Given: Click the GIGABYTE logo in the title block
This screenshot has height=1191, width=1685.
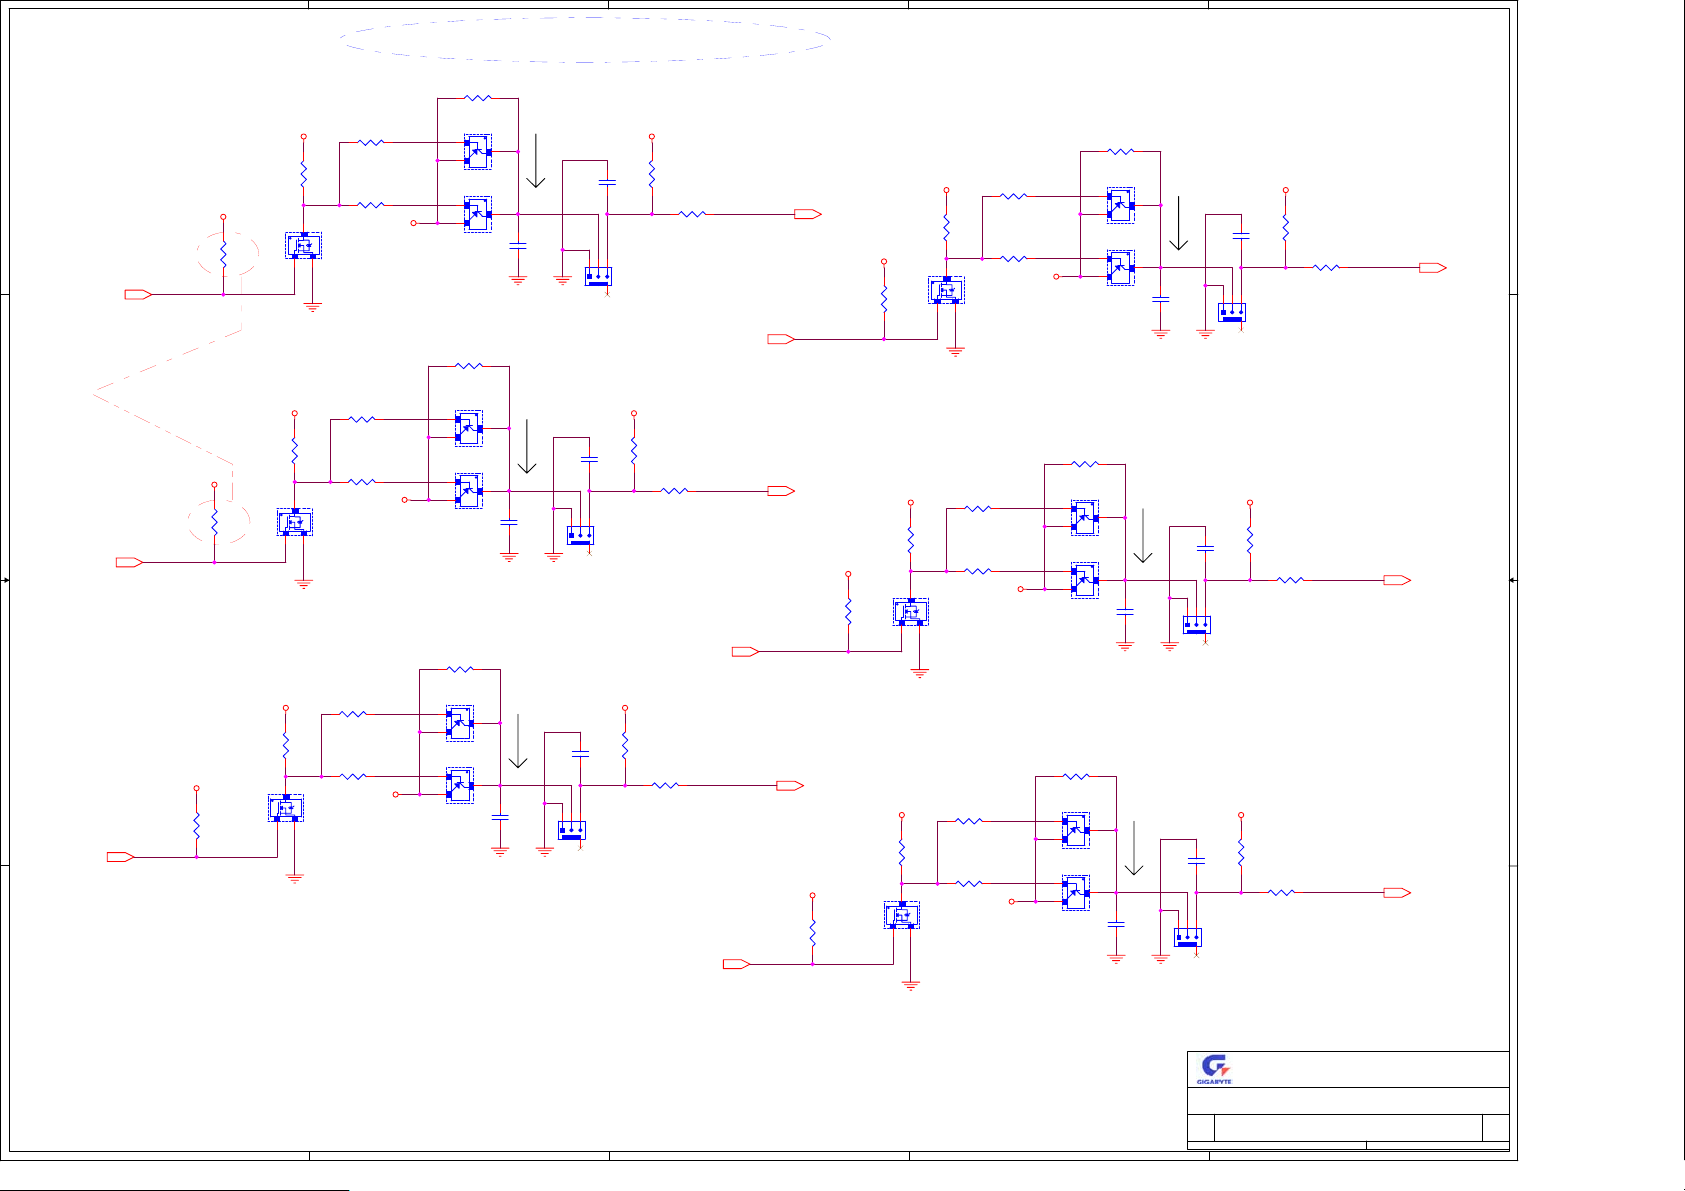Looking at the screenshot, I should point(1214,1069).
